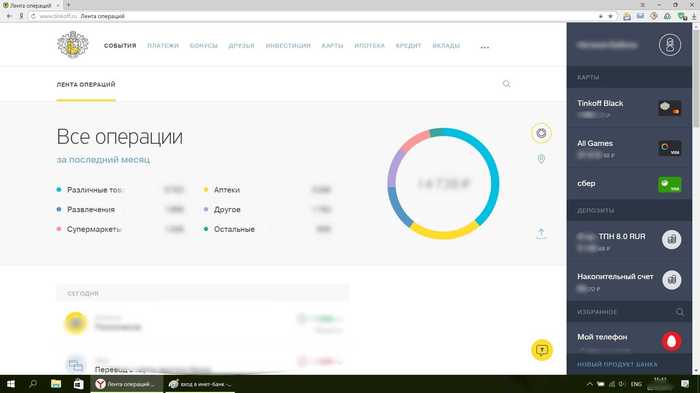Open the ДРУЗЬЯ navigation item

pos(242,46)
